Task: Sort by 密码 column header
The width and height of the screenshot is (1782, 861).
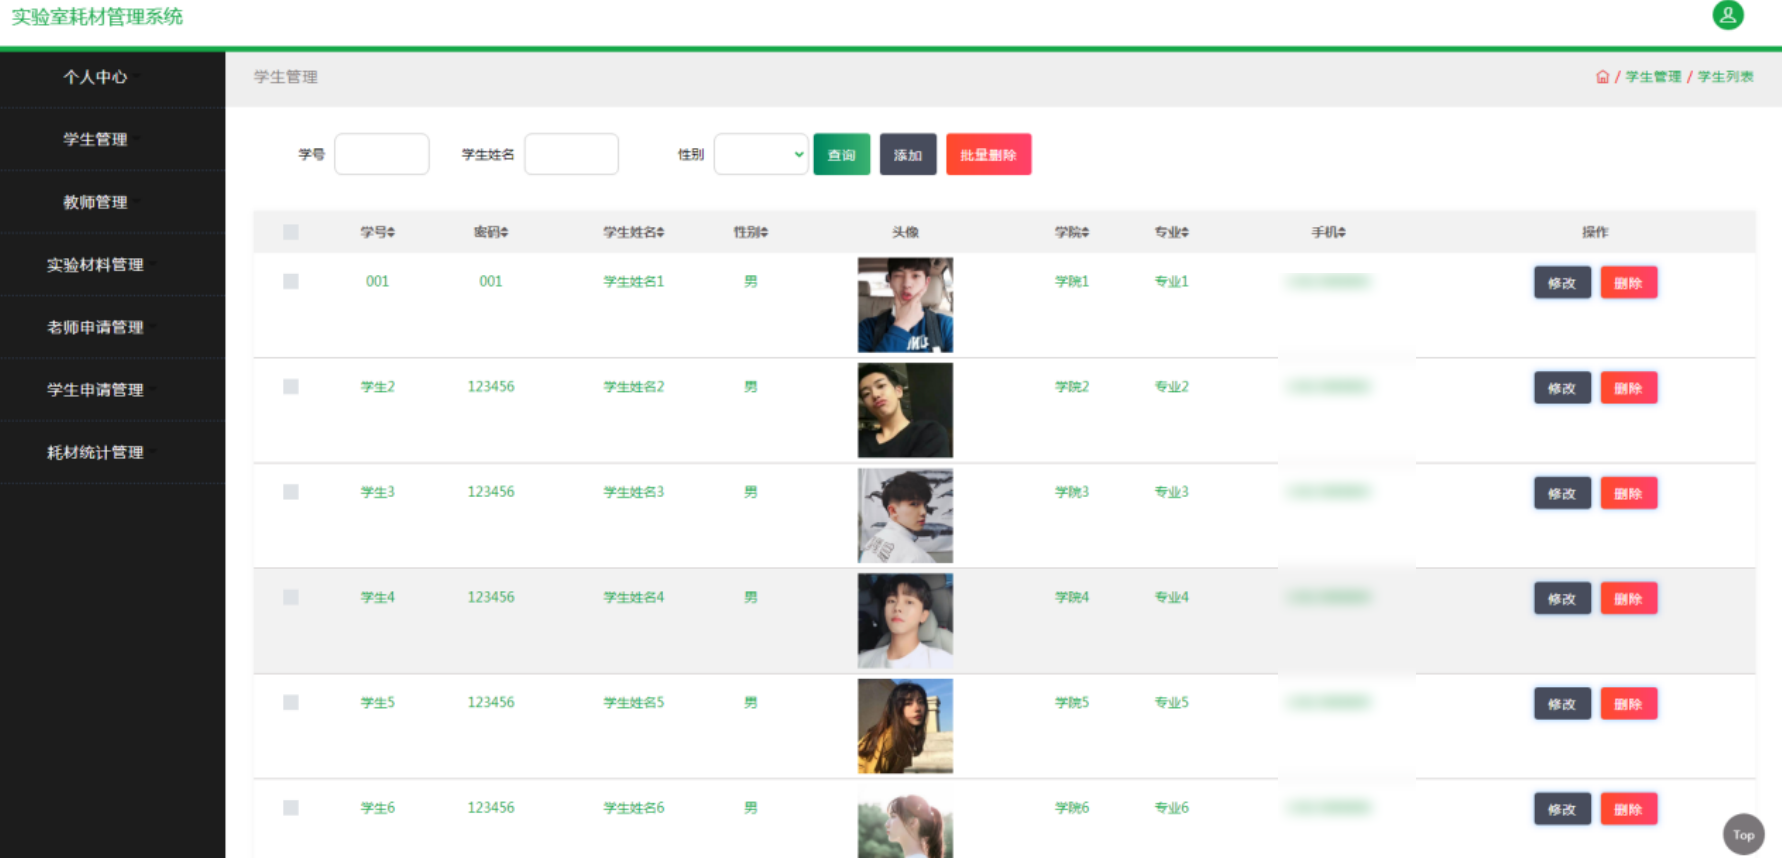Action: click(x=491, y=232)
